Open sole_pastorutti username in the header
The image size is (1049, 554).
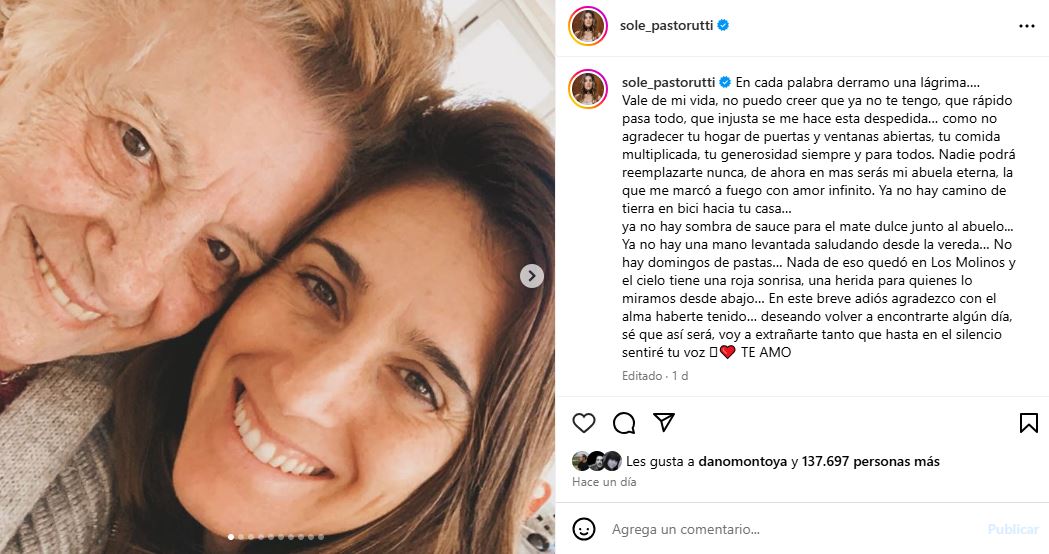[x=666, y=25]
